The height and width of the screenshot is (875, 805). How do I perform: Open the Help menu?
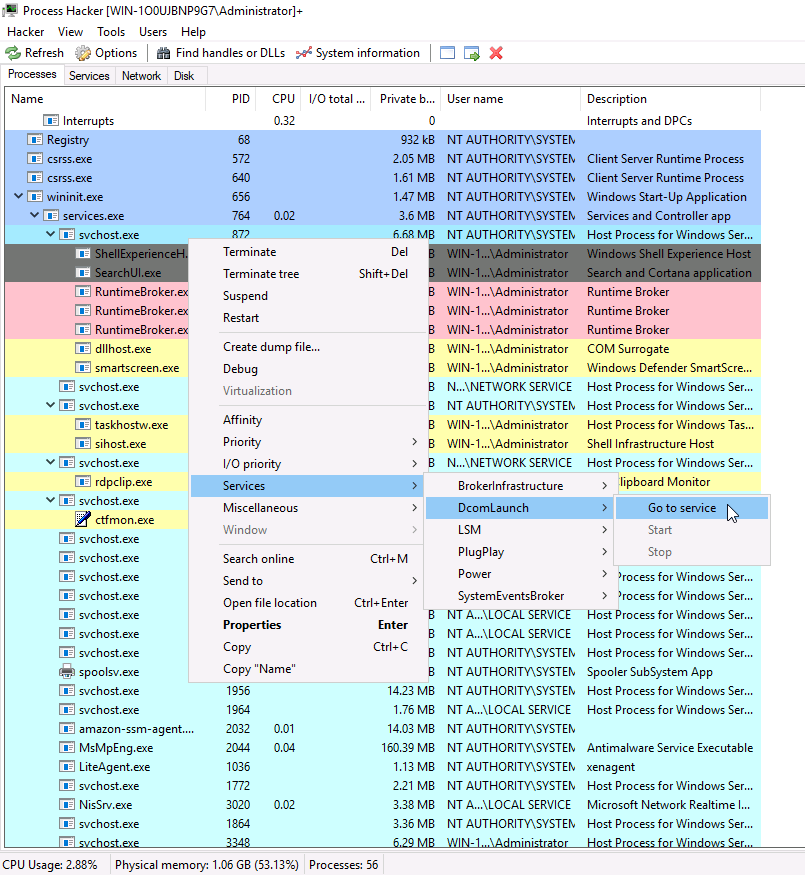(194, 32)
